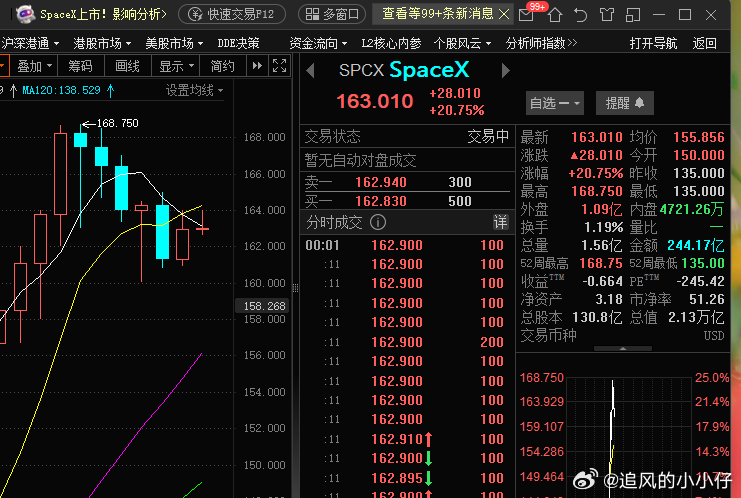Click 卖一 price 162.940
This screenshot has width=741, height=498.
[380, 182]
